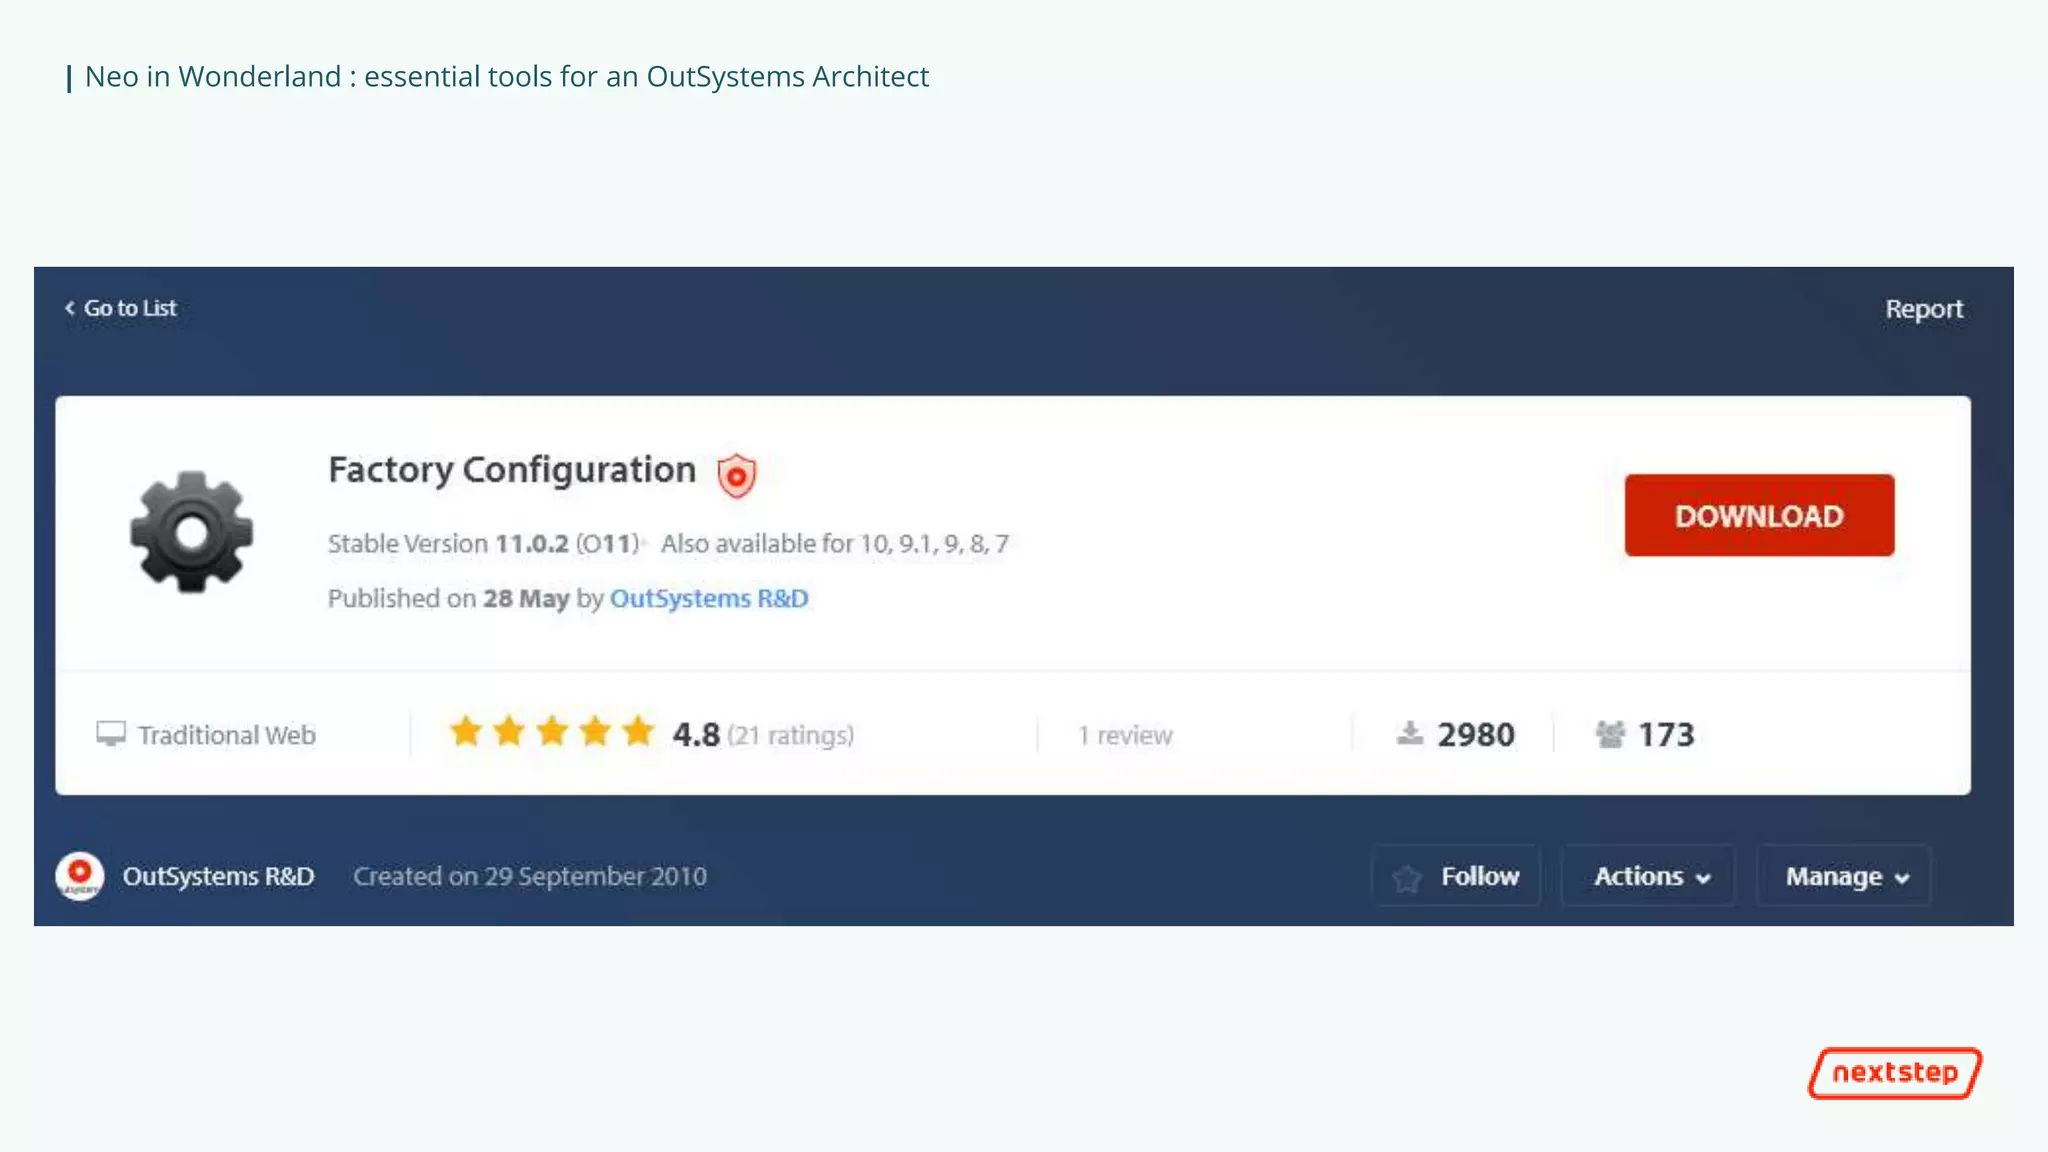The width and height of the screenshot is (2048, 1152).
Task: Click the downloads count icon
Action: tap(1410, 734)
